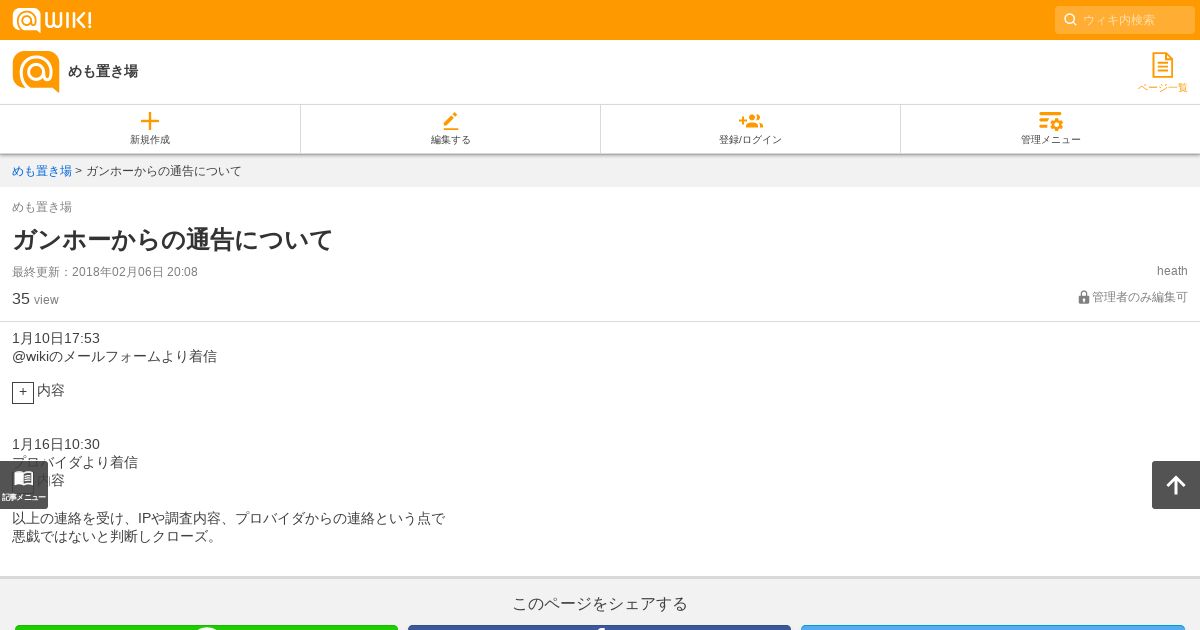
Task: Click the 1月10日17:53 timestamp
Action: point(56,338)
